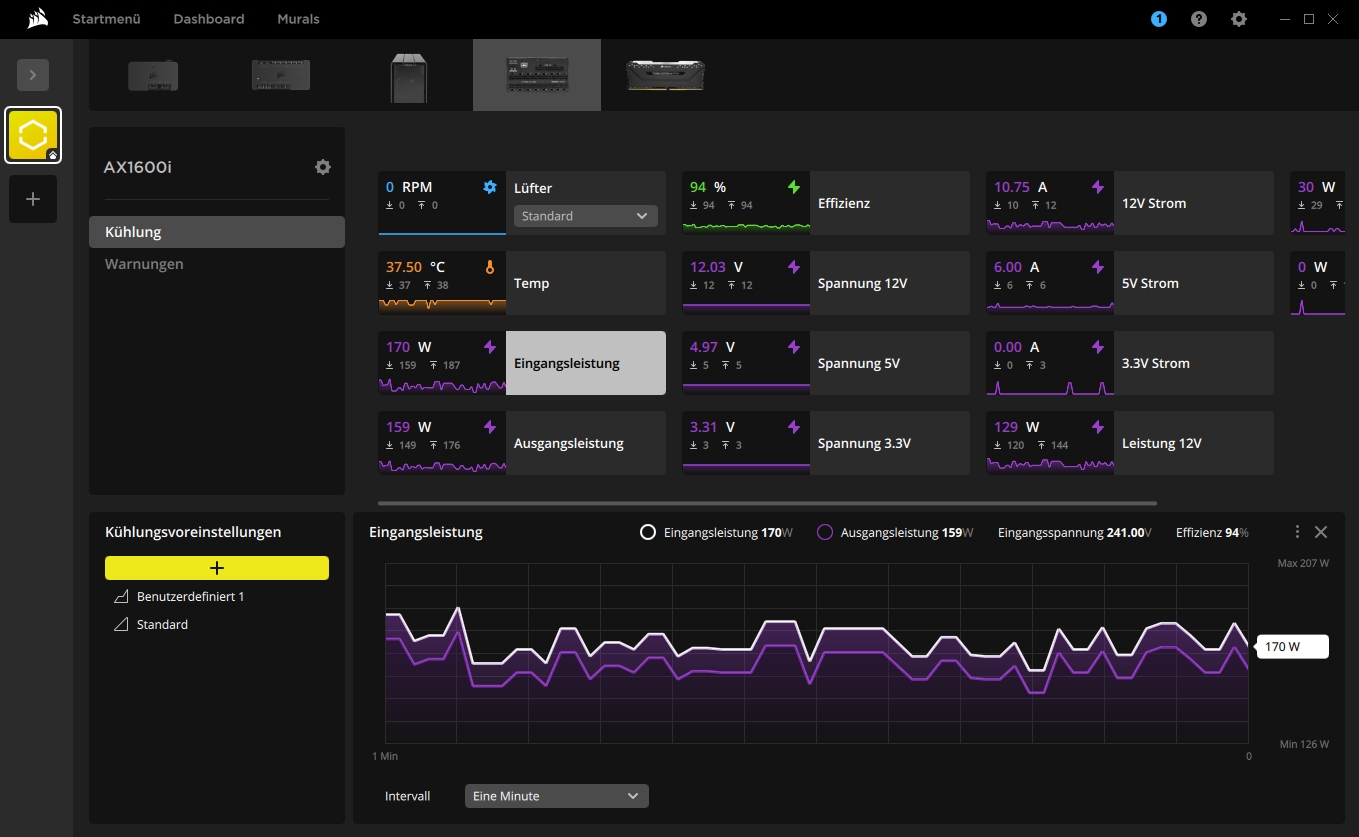Select the Eingangsleistung sensor tile
The height and width of the screenshot is (837, 1359).
point(522,363)
